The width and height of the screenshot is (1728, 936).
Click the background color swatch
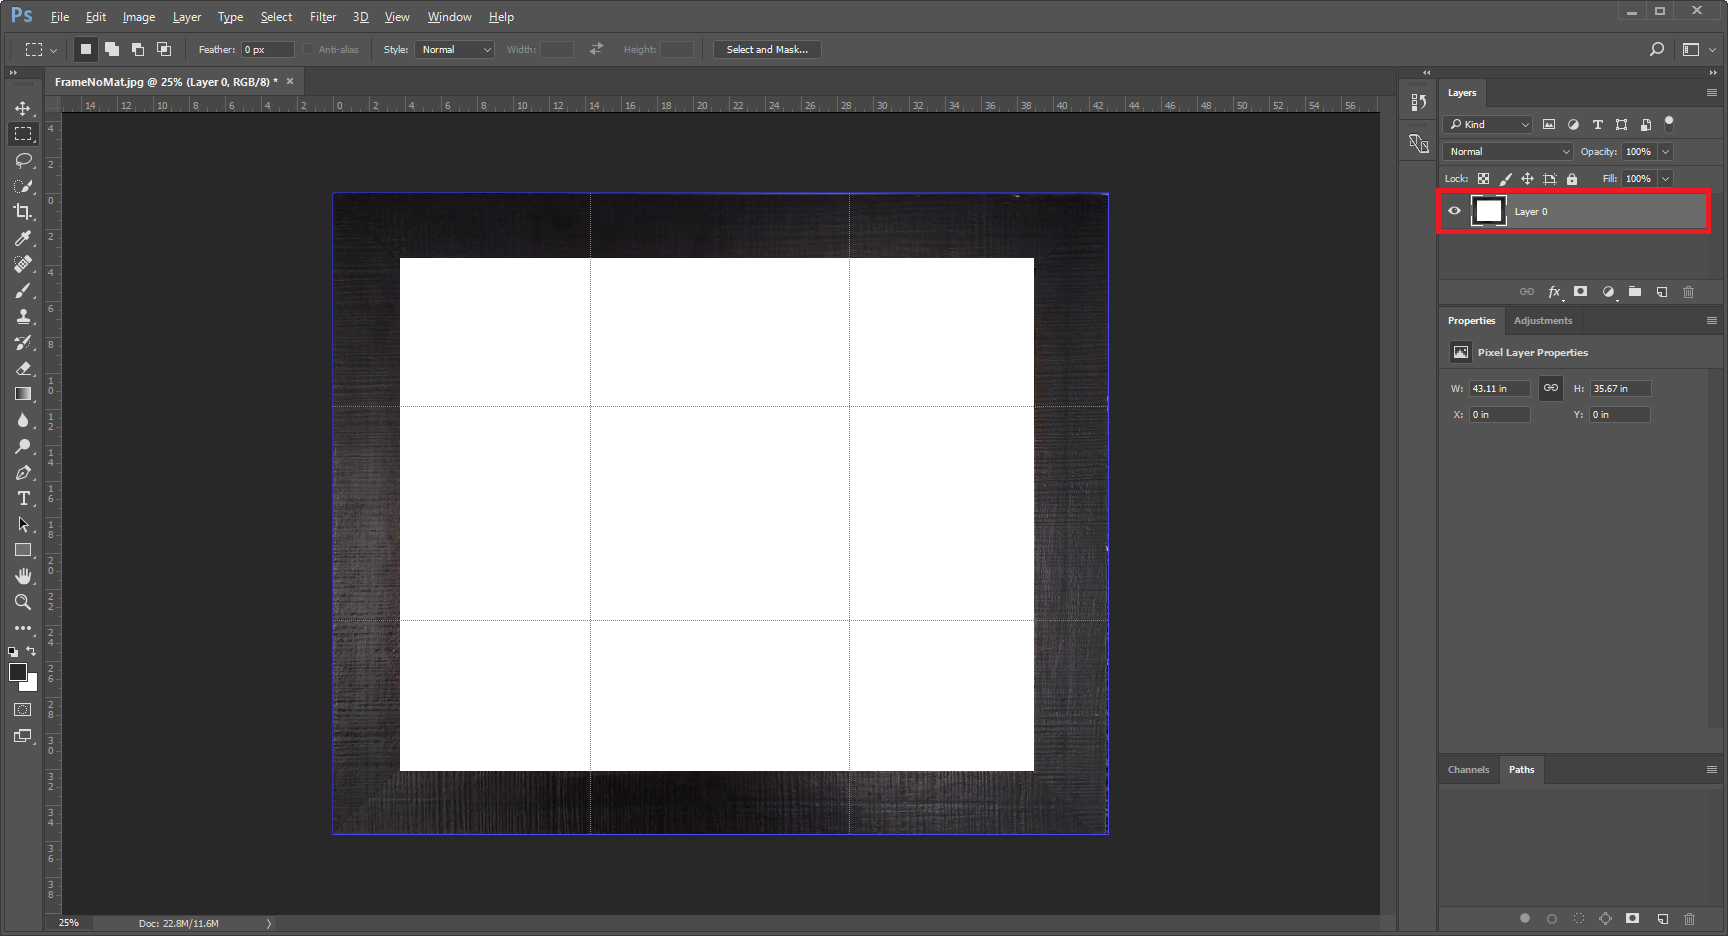(x=31, y=684)
